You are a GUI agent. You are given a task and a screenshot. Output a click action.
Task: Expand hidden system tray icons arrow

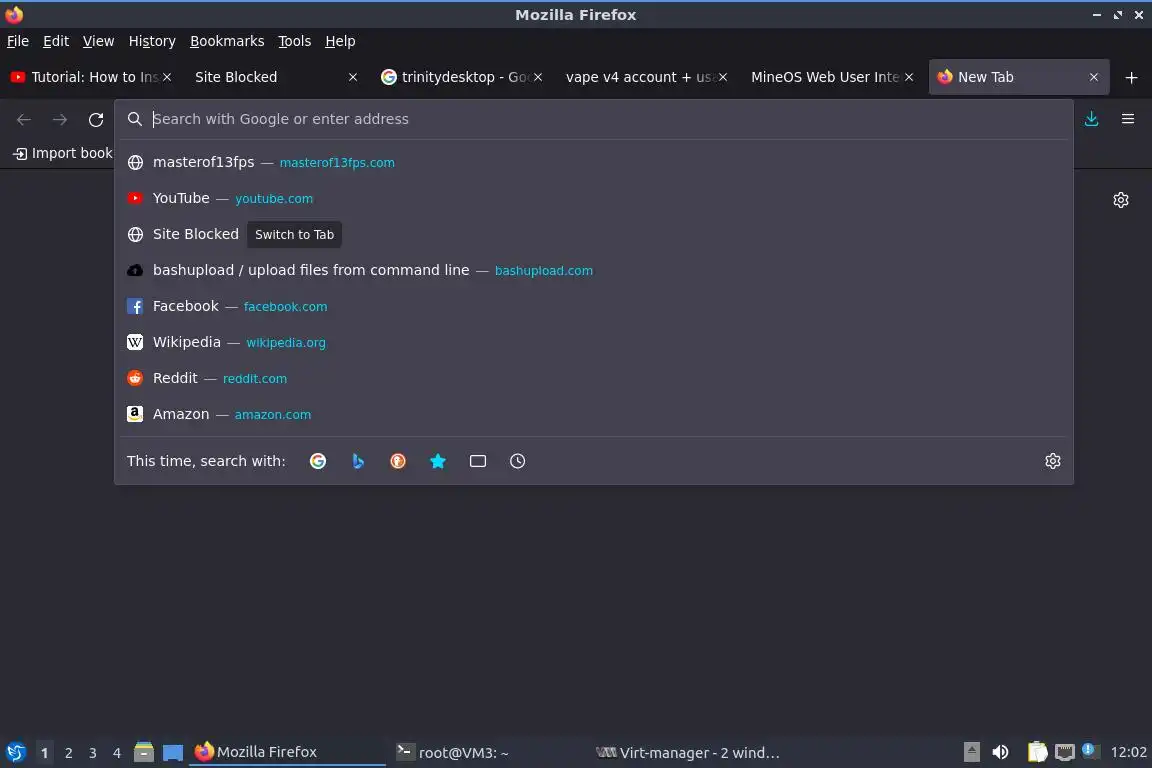pos(971,752)
